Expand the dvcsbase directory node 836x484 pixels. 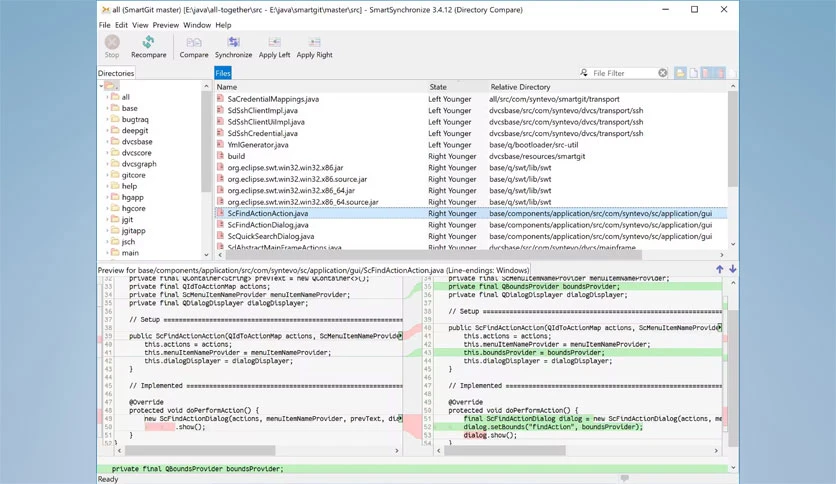(x=107, y=142)
